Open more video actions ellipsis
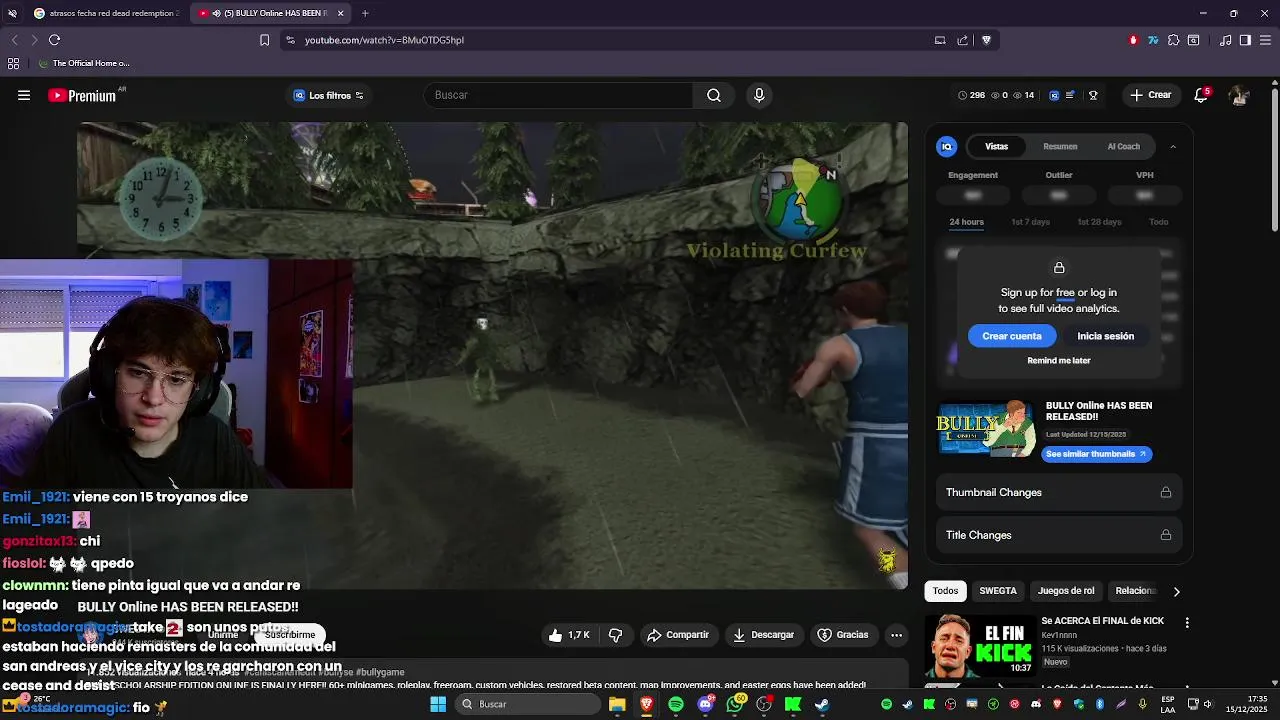 [x=896, y=635]
